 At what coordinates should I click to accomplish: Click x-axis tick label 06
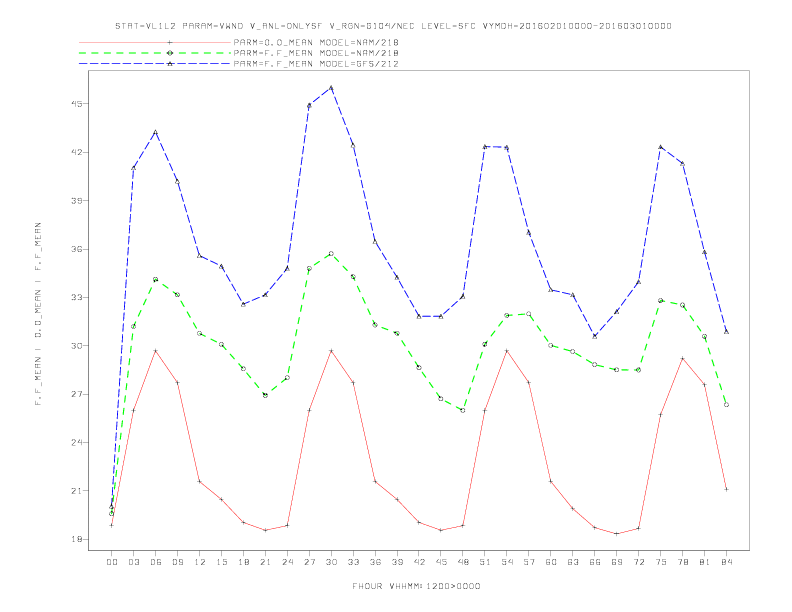[x=156, y=562]
